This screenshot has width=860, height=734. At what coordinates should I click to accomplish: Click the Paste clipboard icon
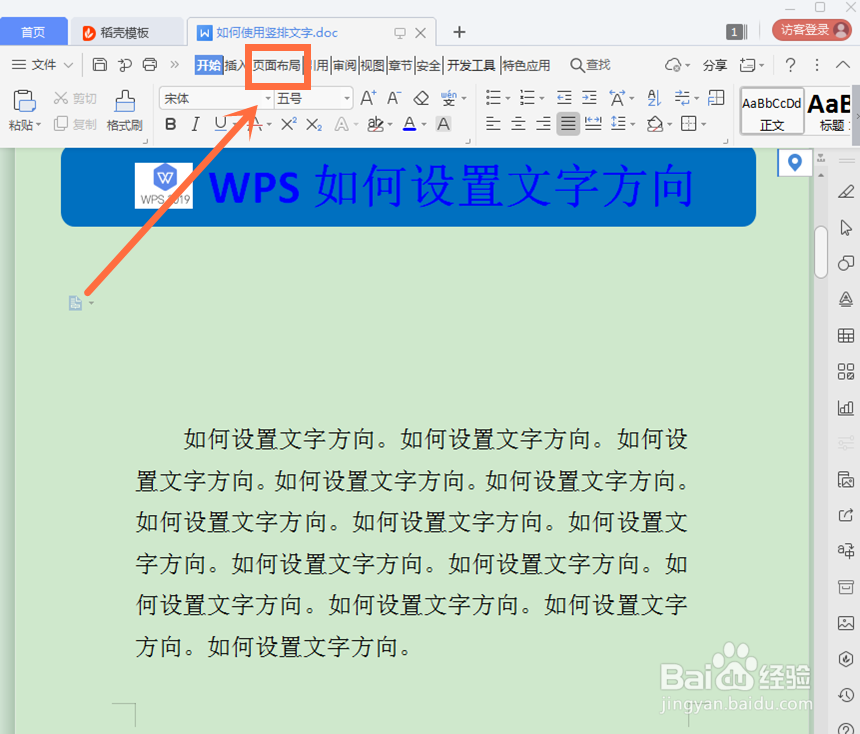pos(24,101)
